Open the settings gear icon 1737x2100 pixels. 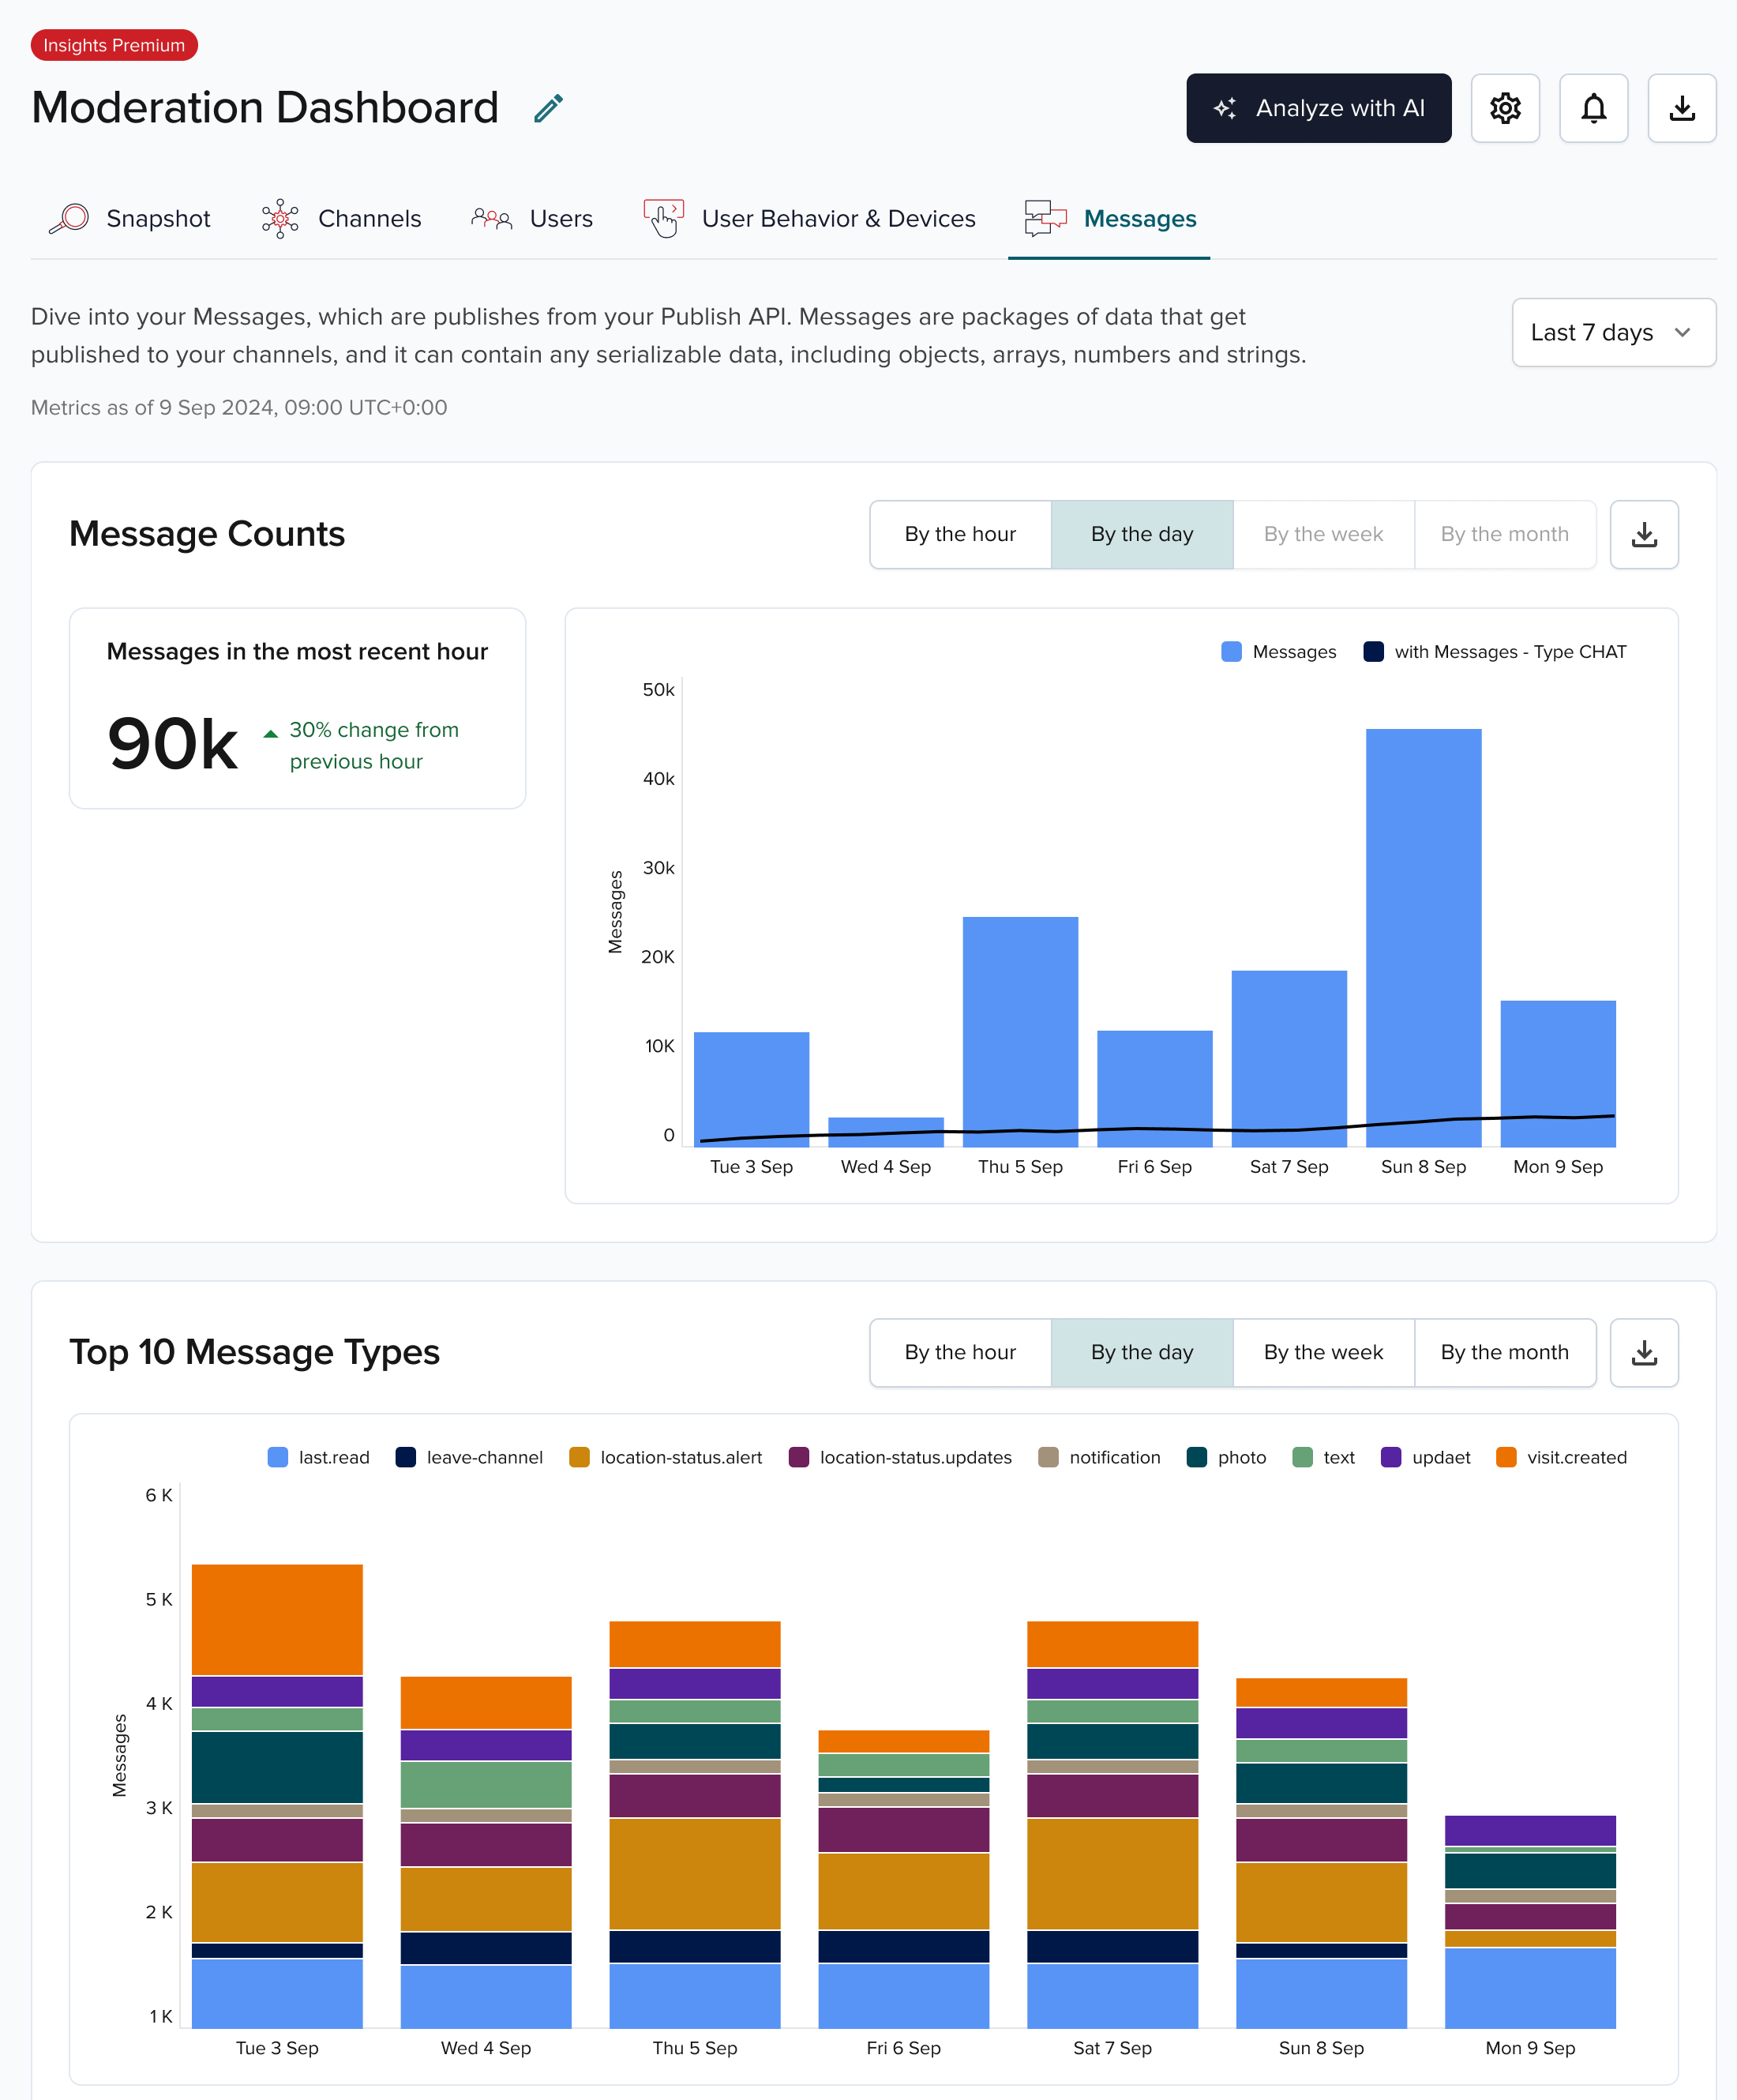click(x=1505, y=108)
